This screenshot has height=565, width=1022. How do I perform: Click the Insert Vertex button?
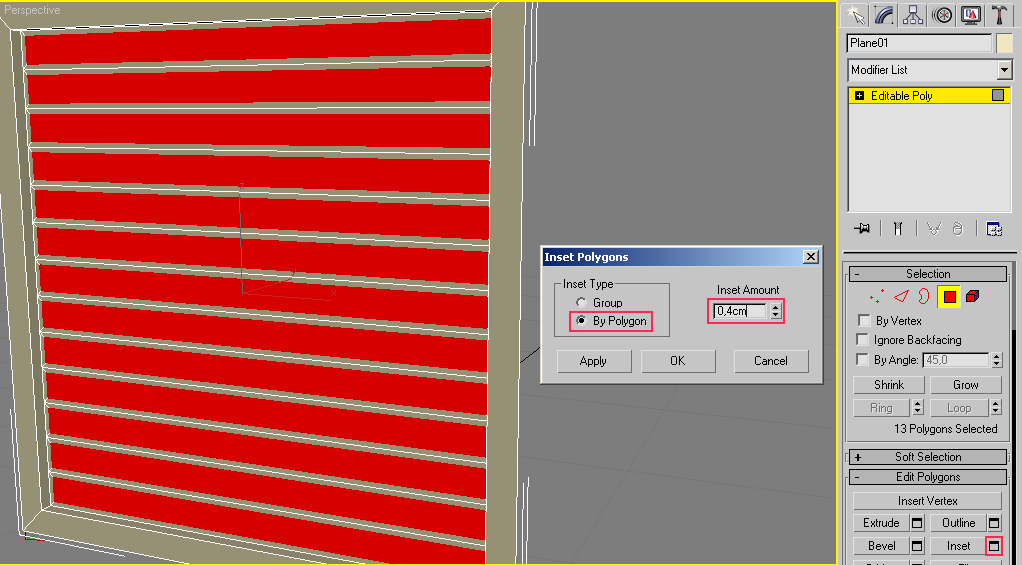[927, 500]
